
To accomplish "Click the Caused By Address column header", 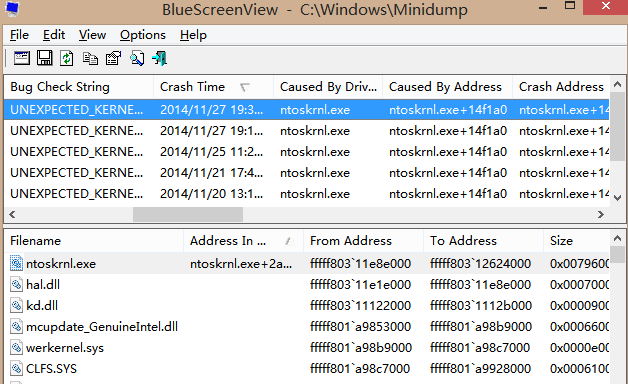I will pyautogui.click(x=447, y=87).
